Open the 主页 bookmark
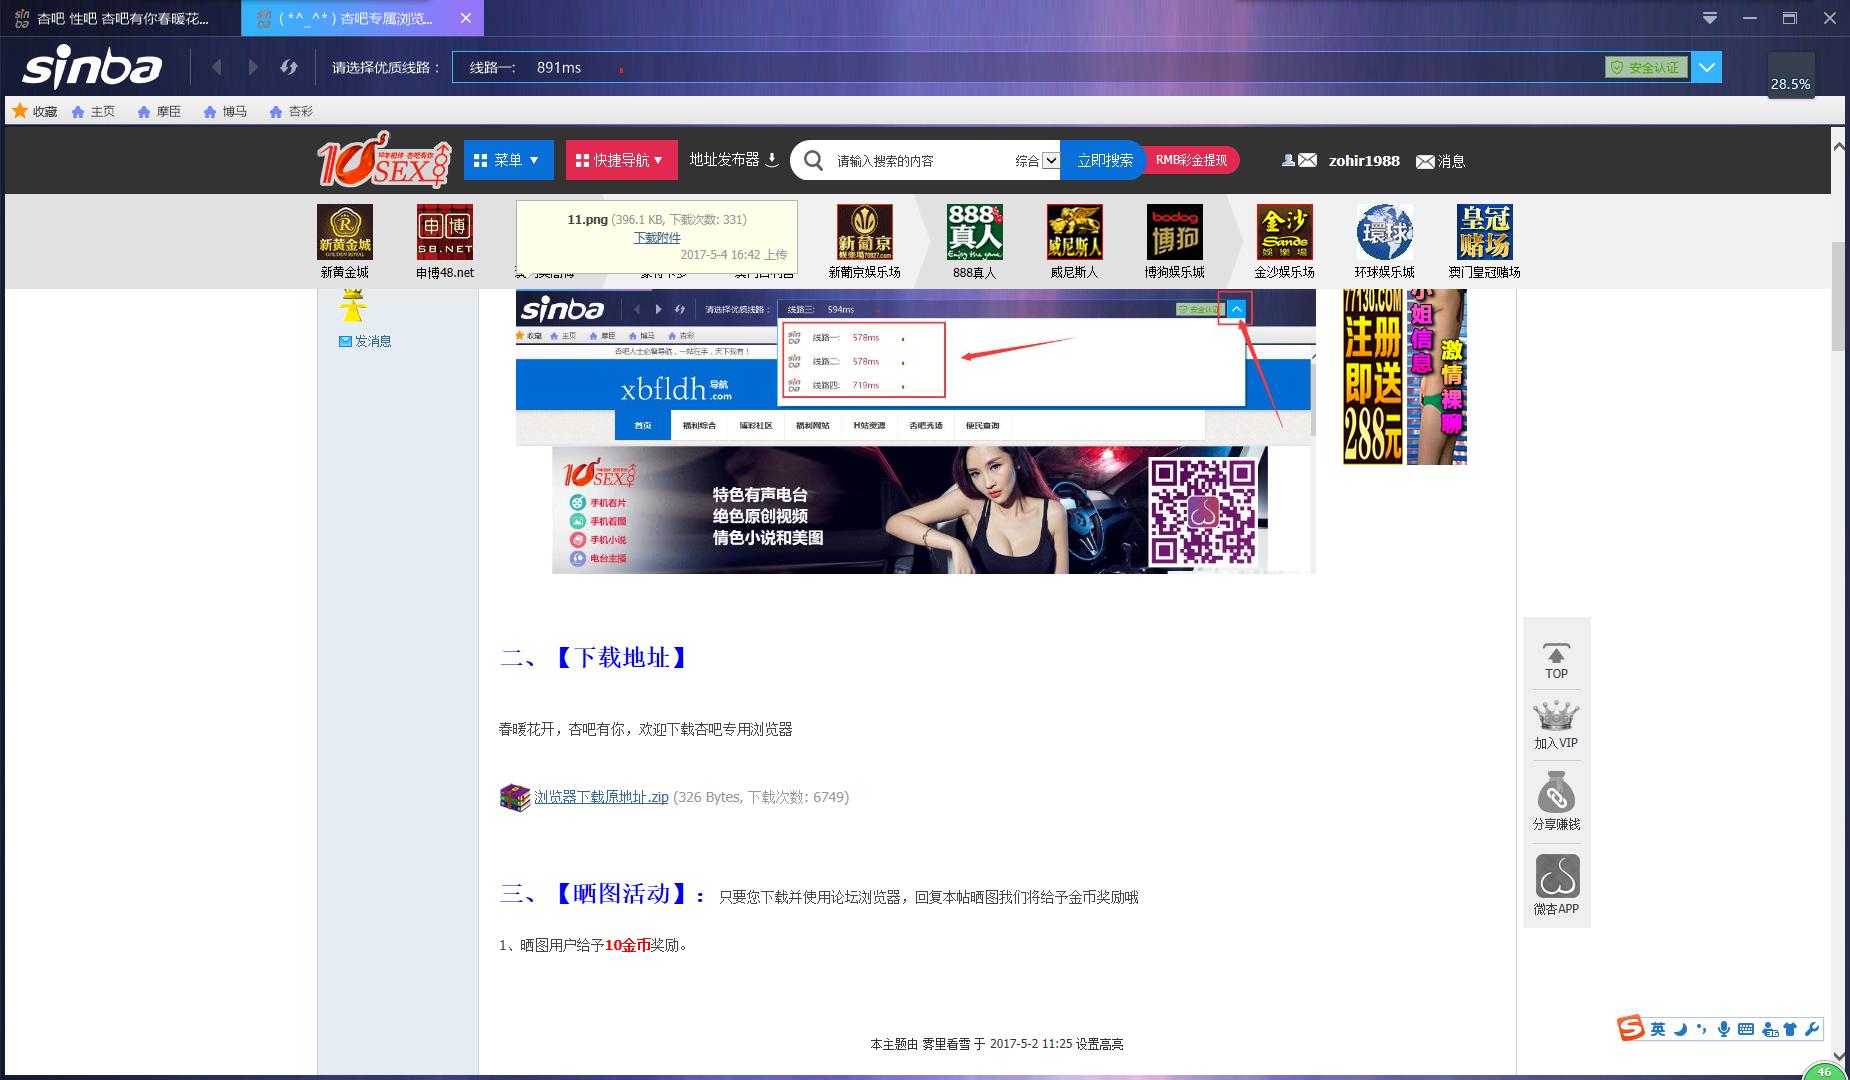 (x=93, y=111)
